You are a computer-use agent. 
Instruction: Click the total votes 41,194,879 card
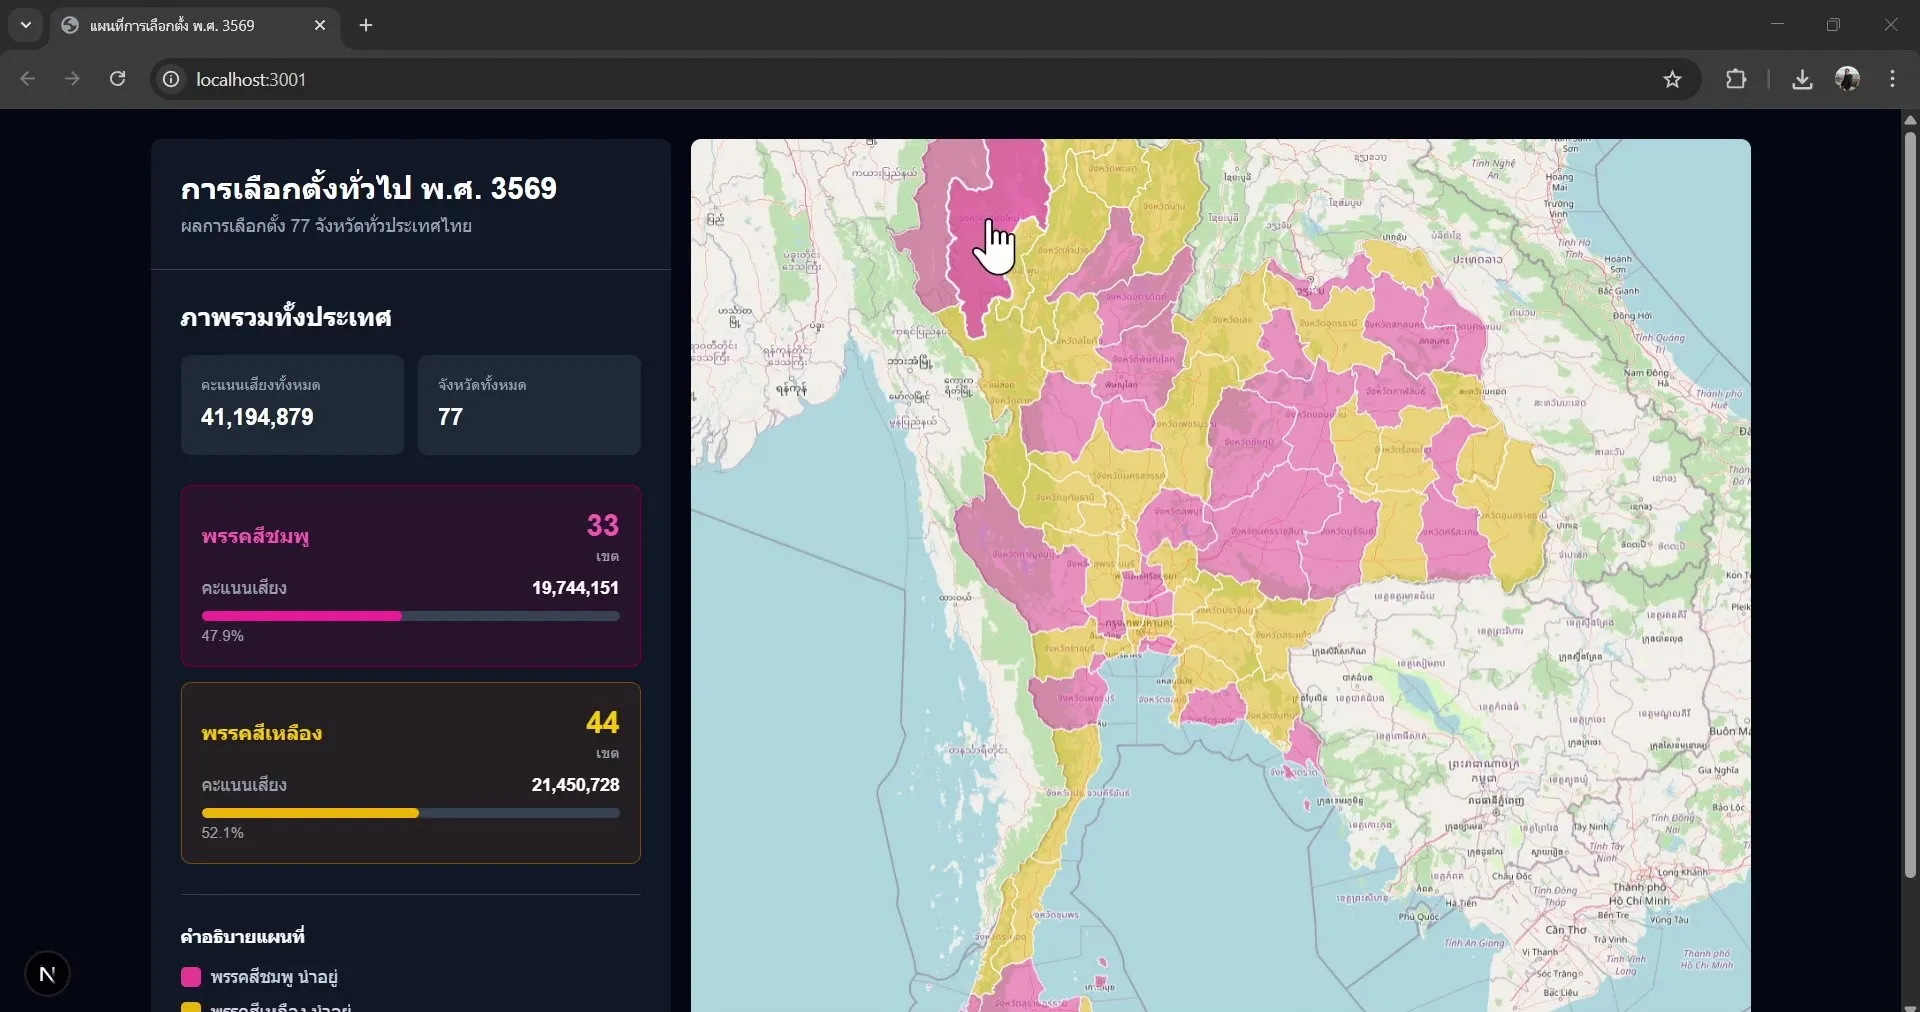[x=292, y=405]
